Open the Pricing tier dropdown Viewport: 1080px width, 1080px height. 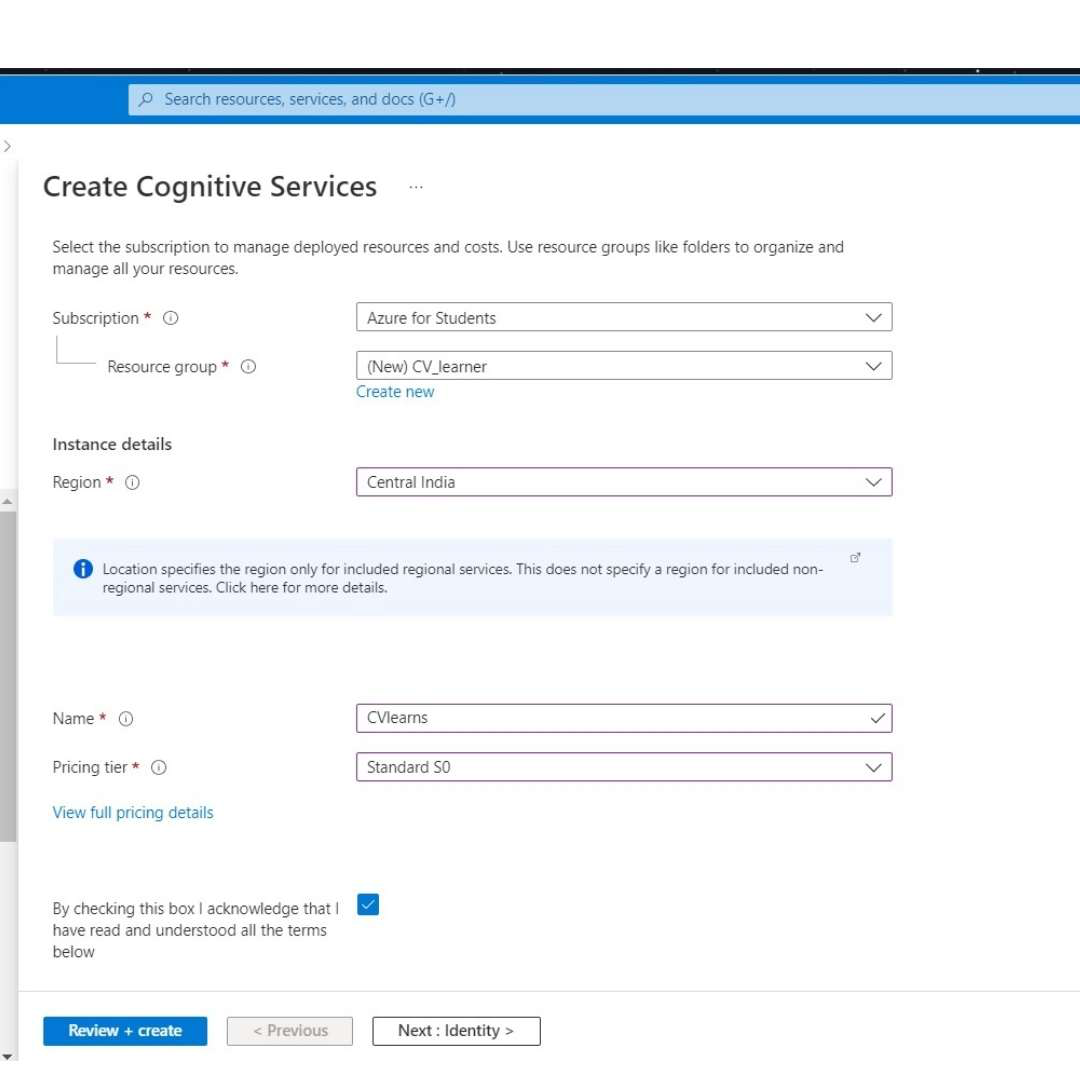coord(623,768)
